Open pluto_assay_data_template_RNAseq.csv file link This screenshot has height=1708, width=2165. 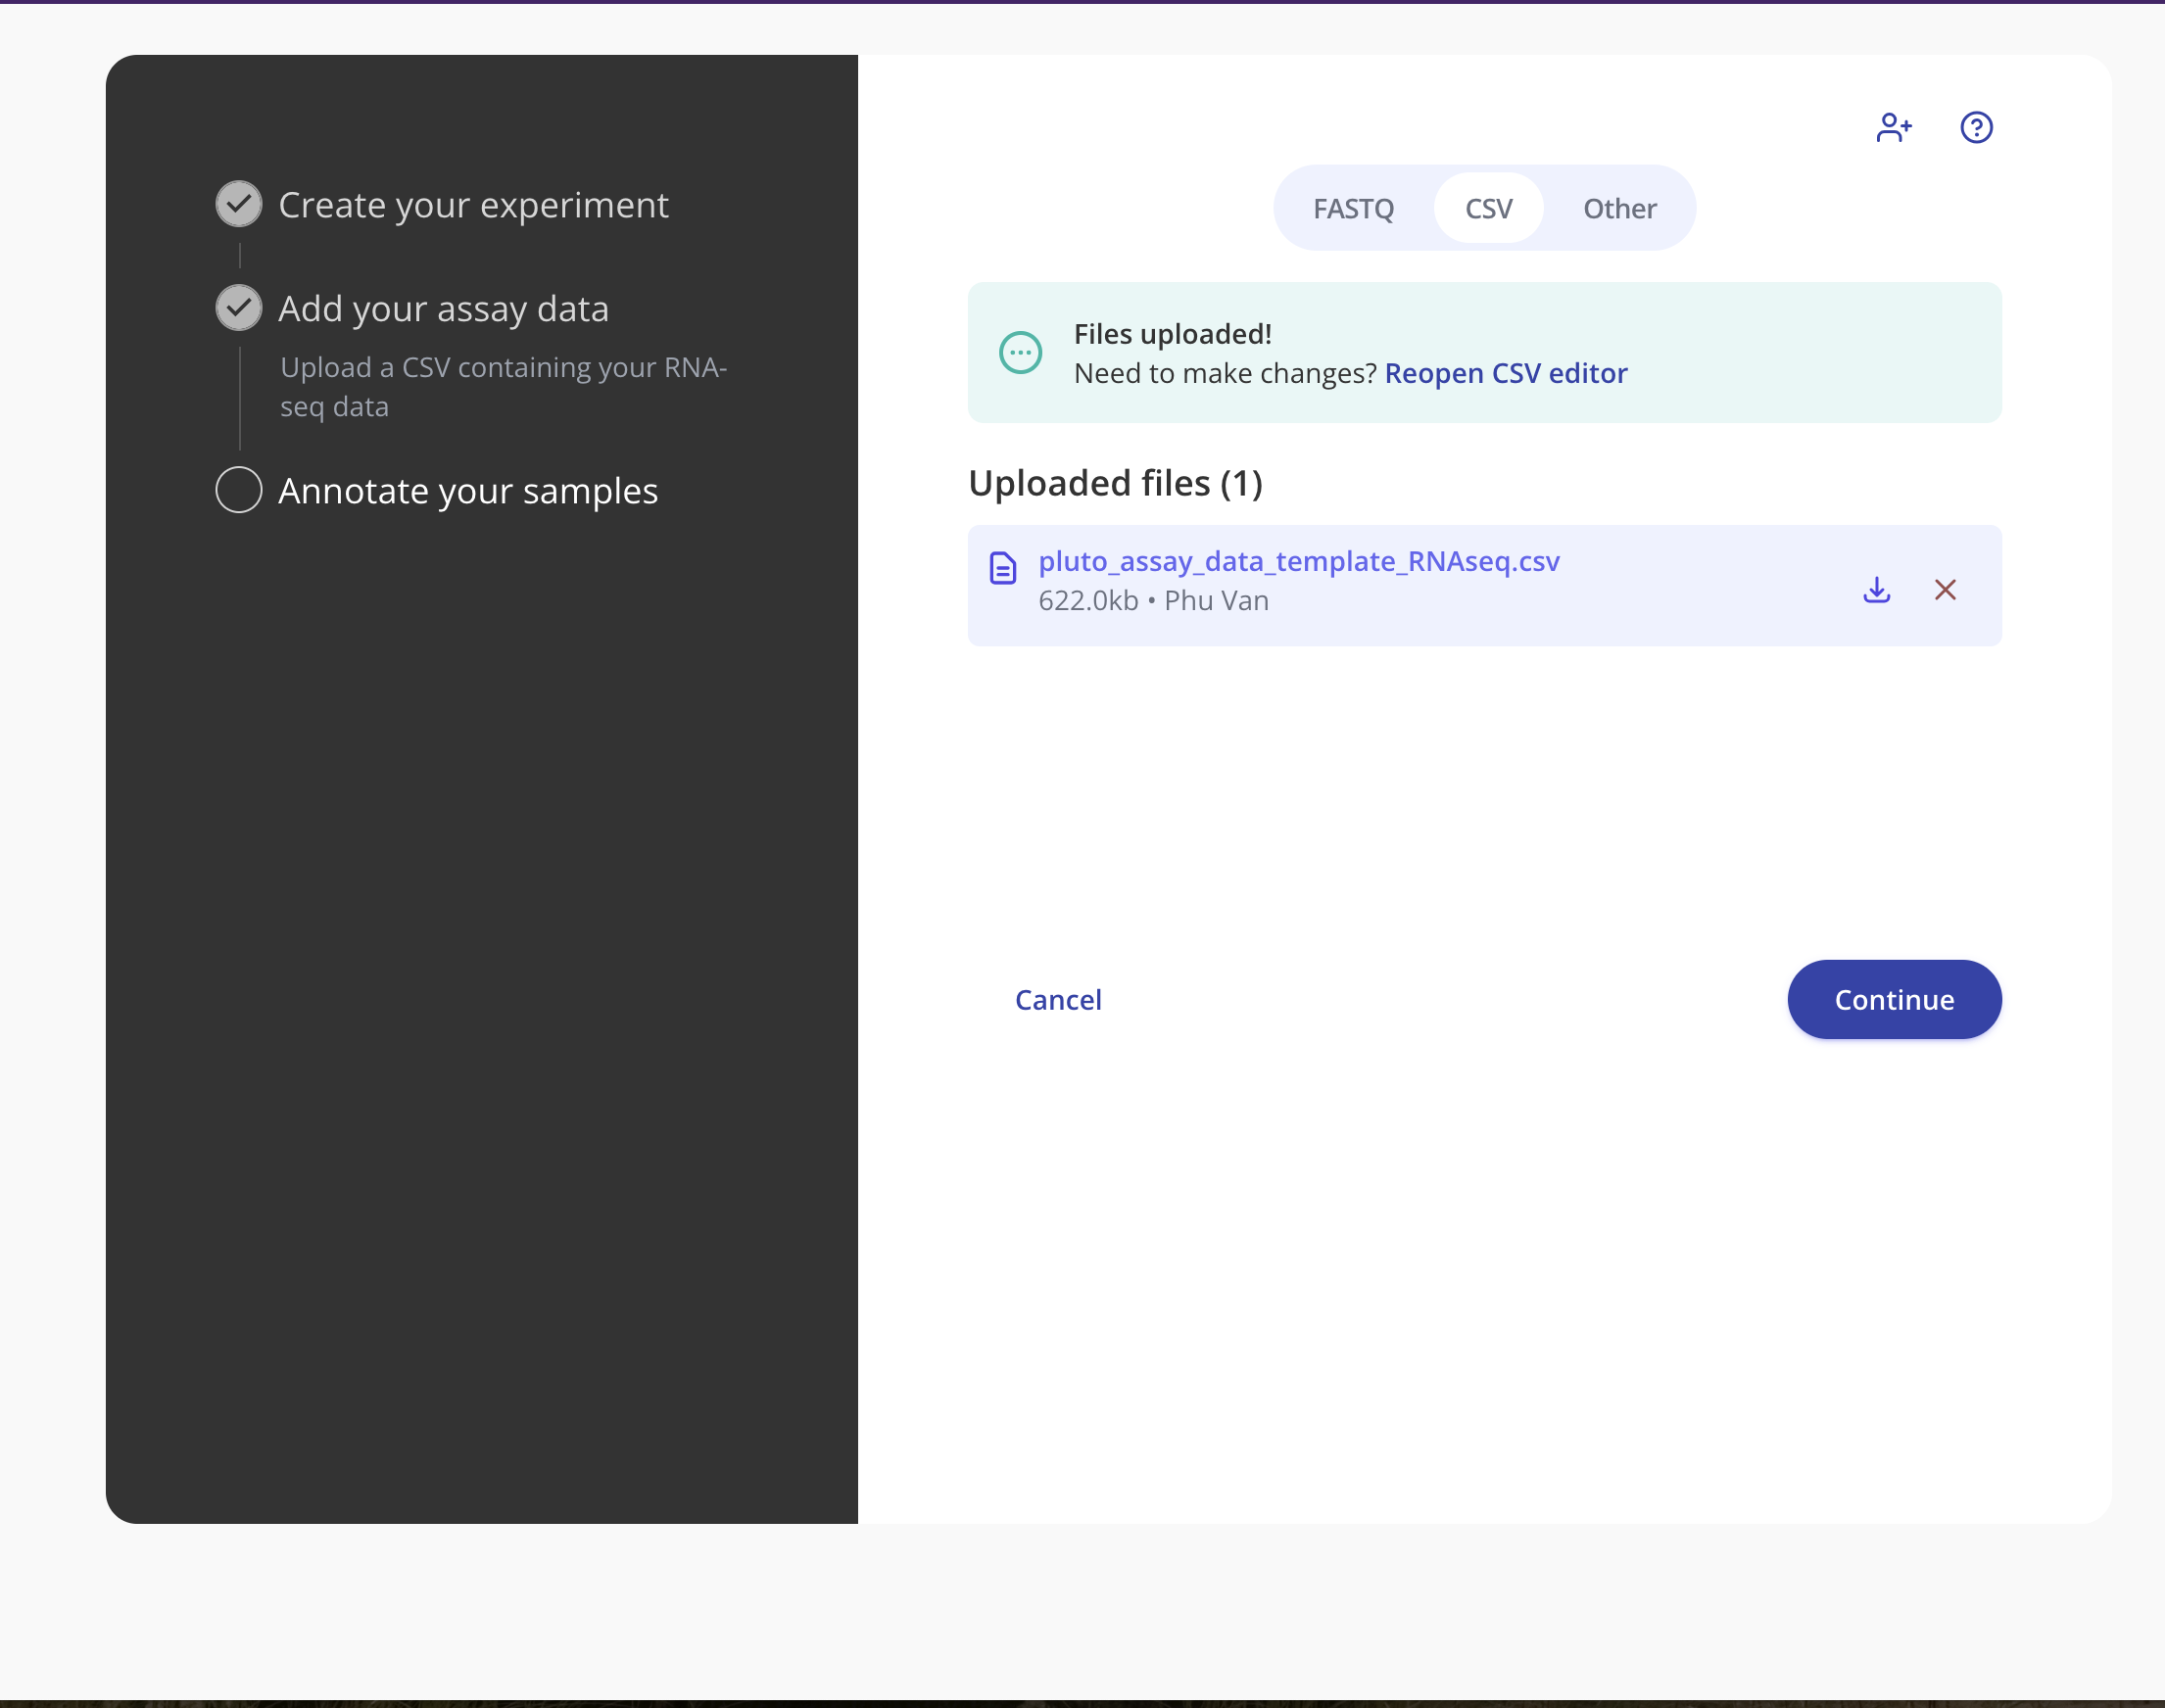coord(1298,561)
